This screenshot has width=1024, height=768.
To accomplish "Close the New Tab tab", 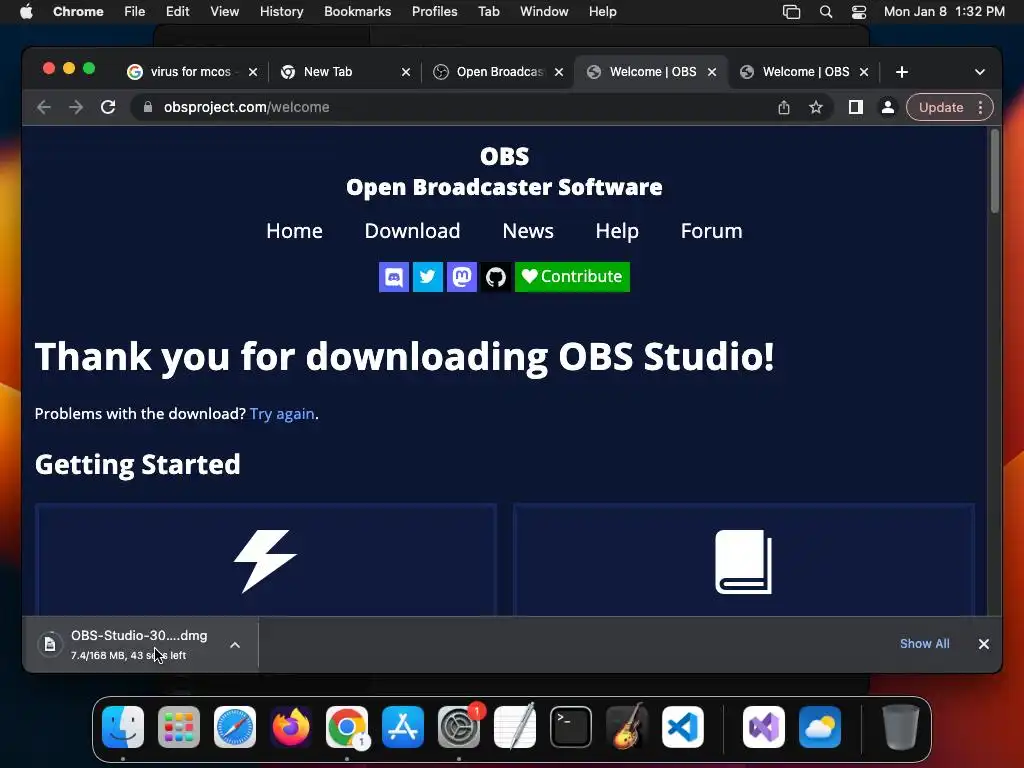I will click(406, 72).
